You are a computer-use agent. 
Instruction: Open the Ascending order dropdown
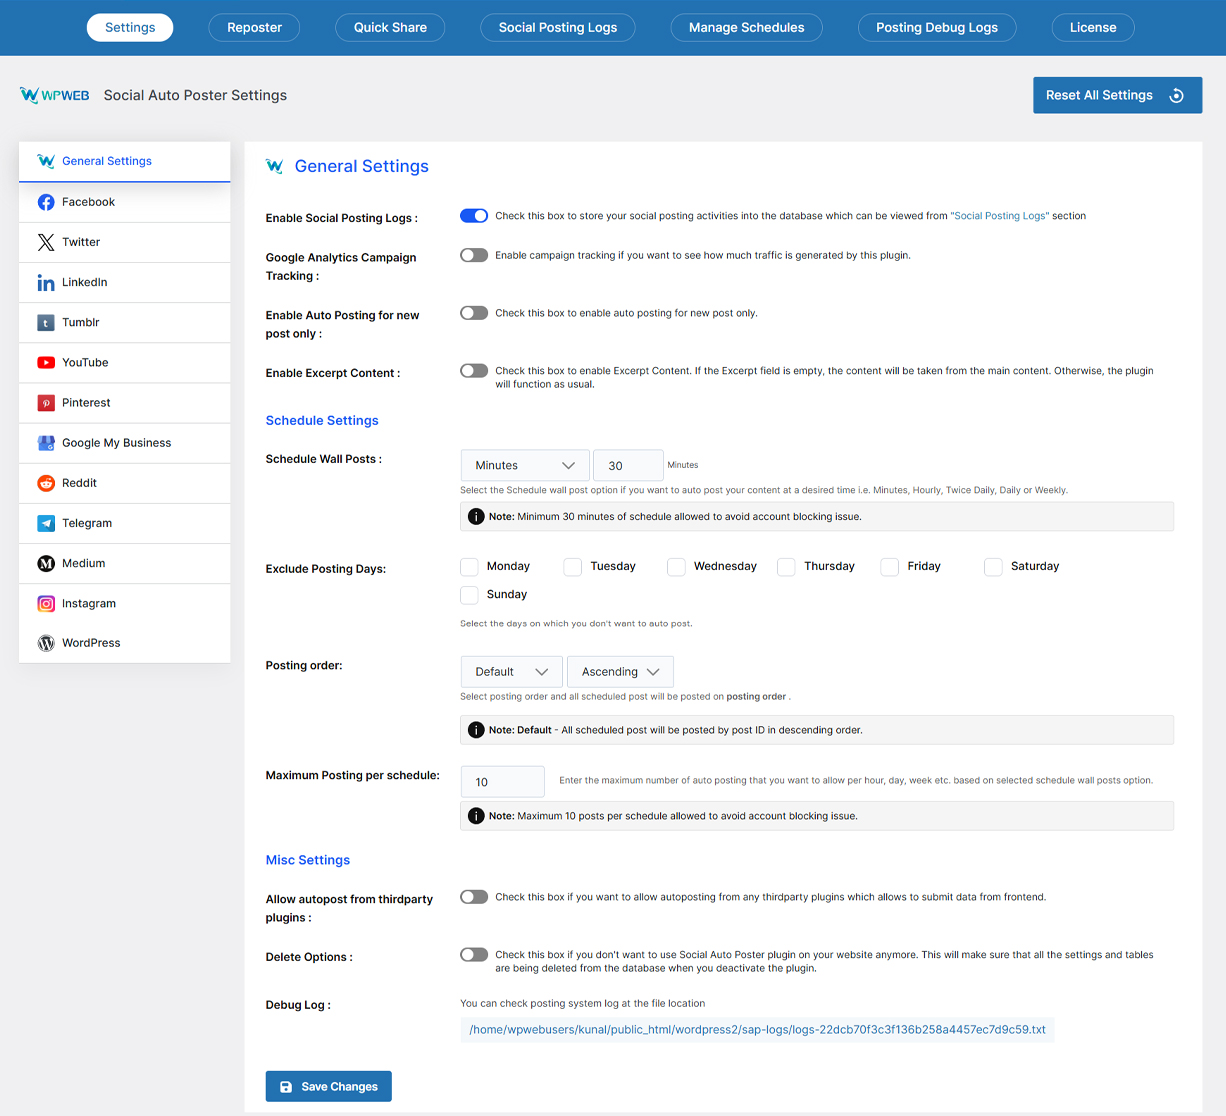(x=620, y=672)
